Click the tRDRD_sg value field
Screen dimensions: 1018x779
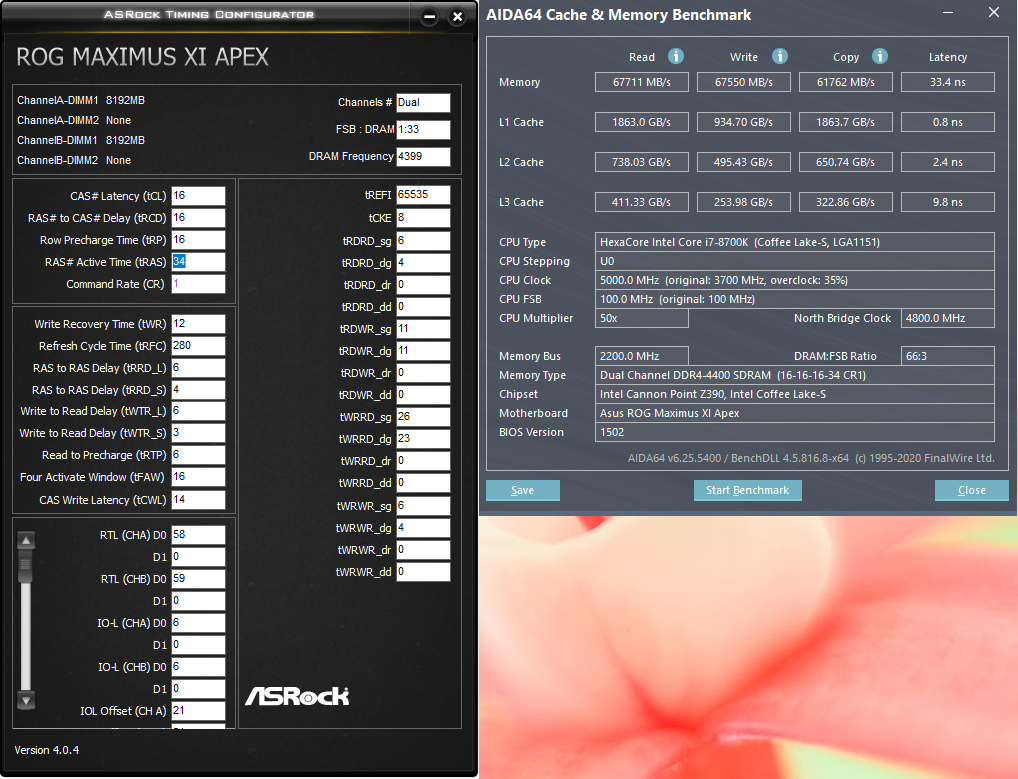pyautogui.click(x=423, y=241)
